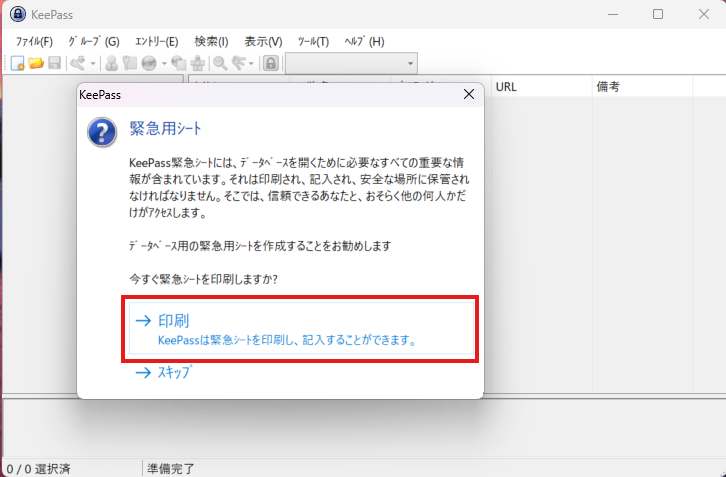This screenshot has height=477, width=726.
Task: Expand the Show entries dropdown arrow
Action: [251, 63]
